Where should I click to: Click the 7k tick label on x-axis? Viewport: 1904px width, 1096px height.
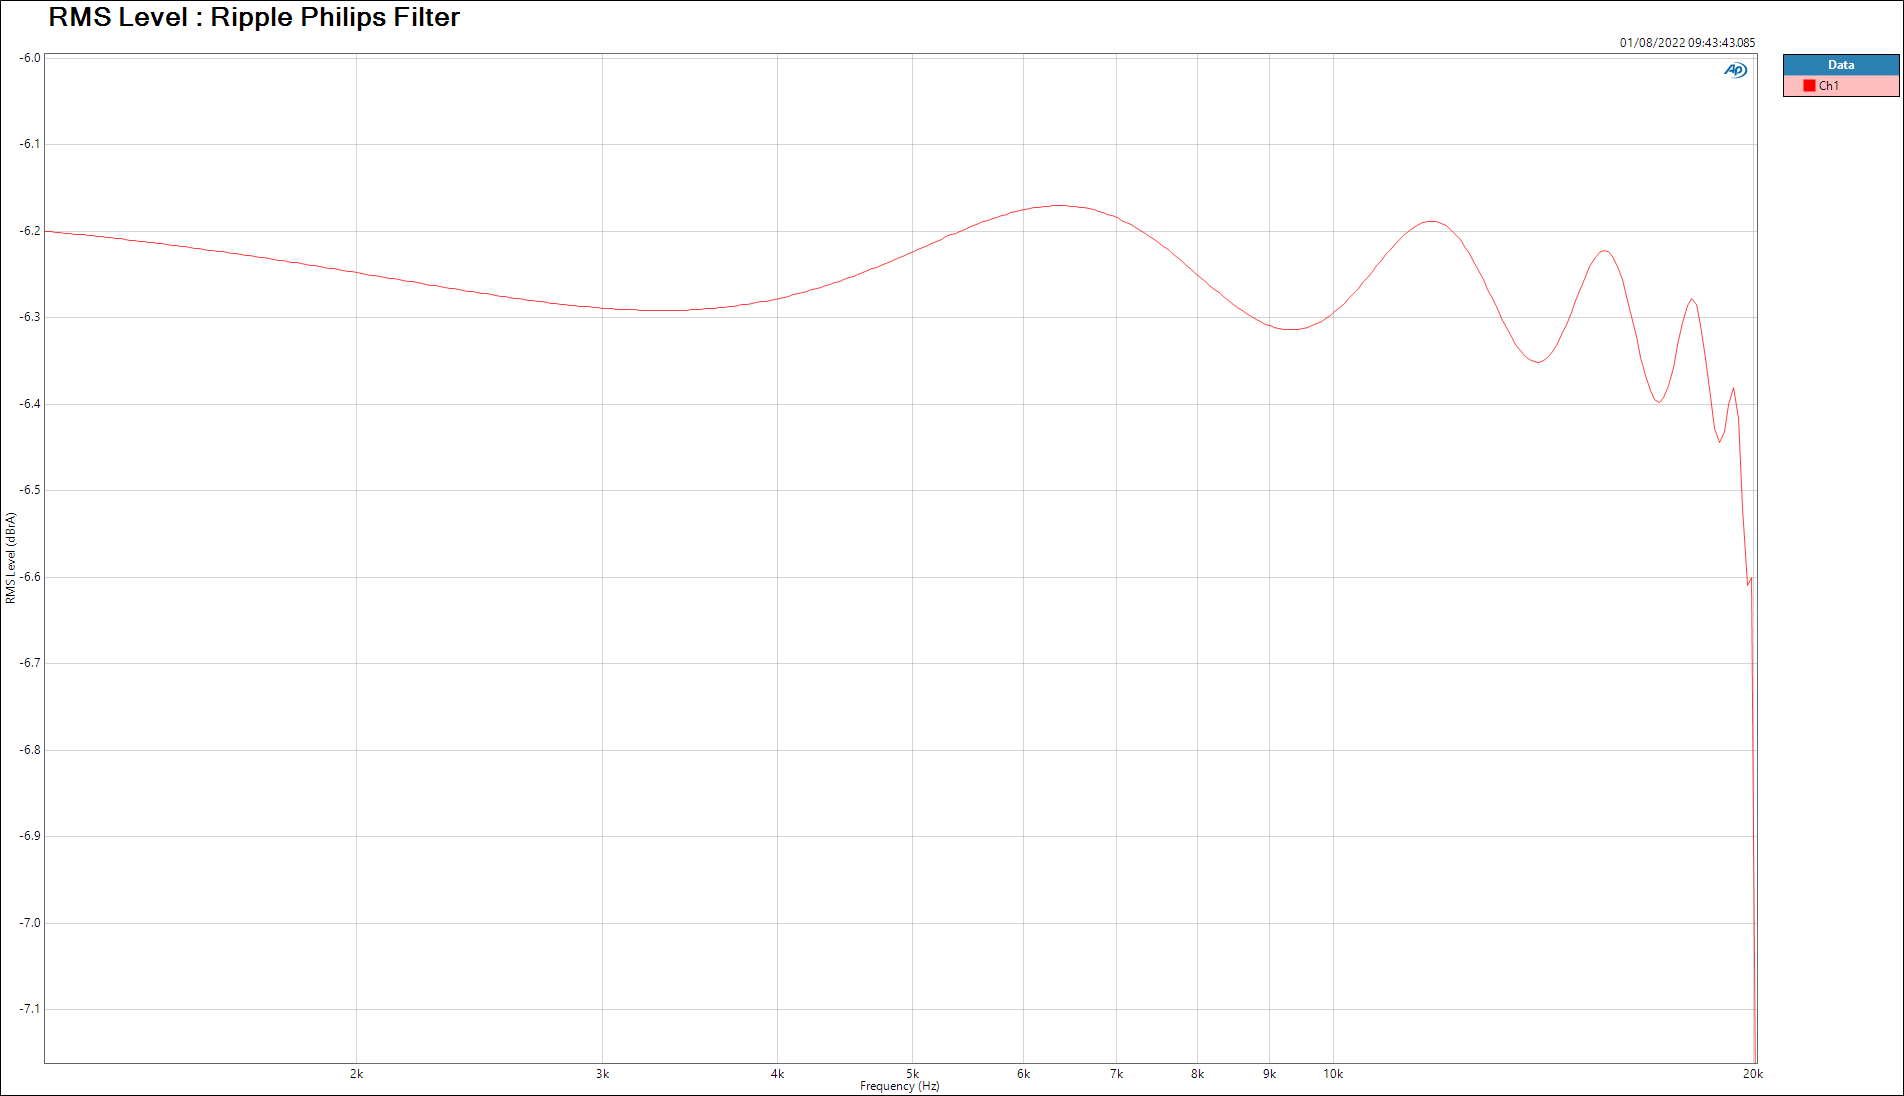tap(1116, 1074)
